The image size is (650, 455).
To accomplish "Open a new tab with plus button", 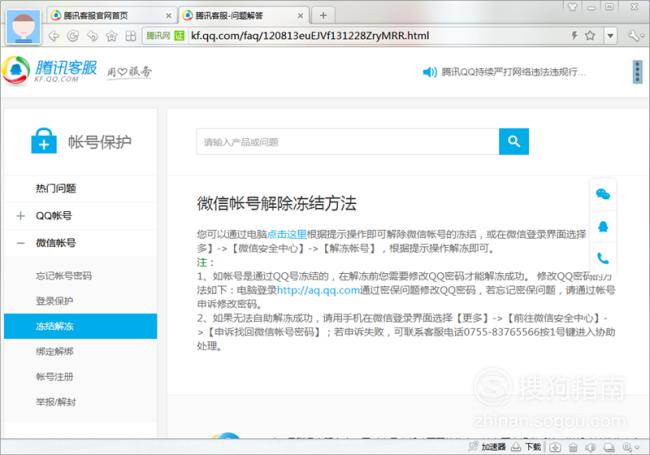I will 323,15.
